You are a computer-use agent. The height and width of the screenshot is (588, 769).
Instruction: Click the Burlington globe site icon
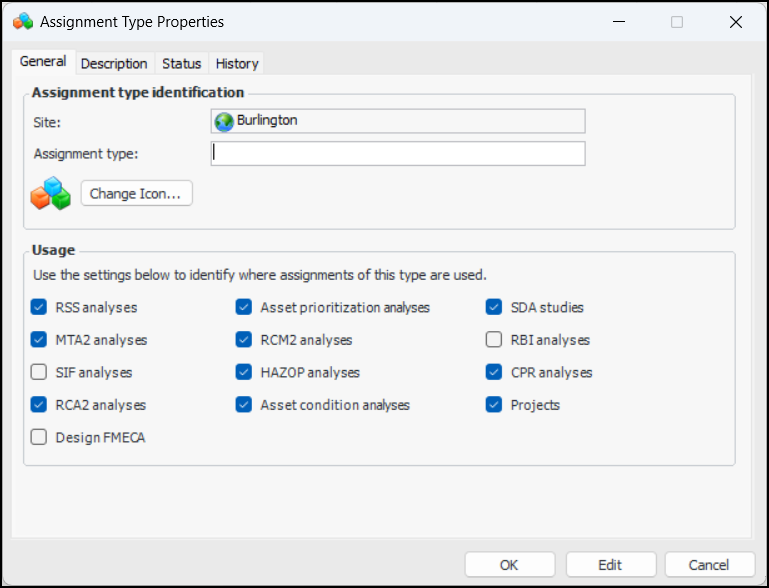[x=224, y=121]
